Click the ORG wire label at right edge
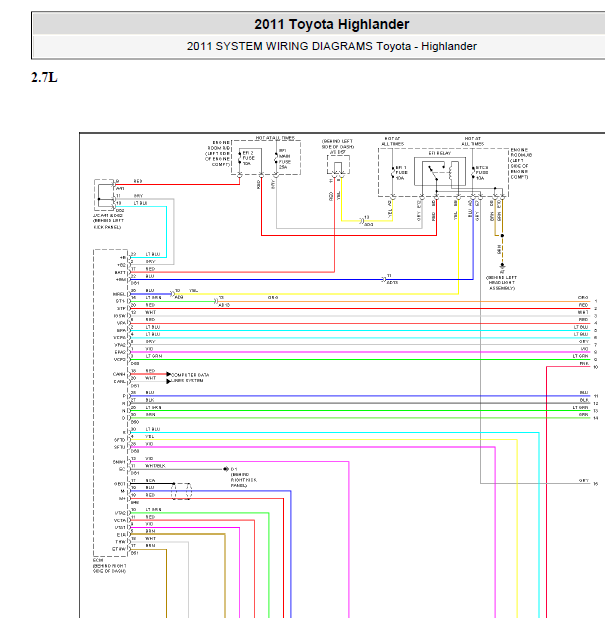 pyautogui.click(x=583, y=298)
